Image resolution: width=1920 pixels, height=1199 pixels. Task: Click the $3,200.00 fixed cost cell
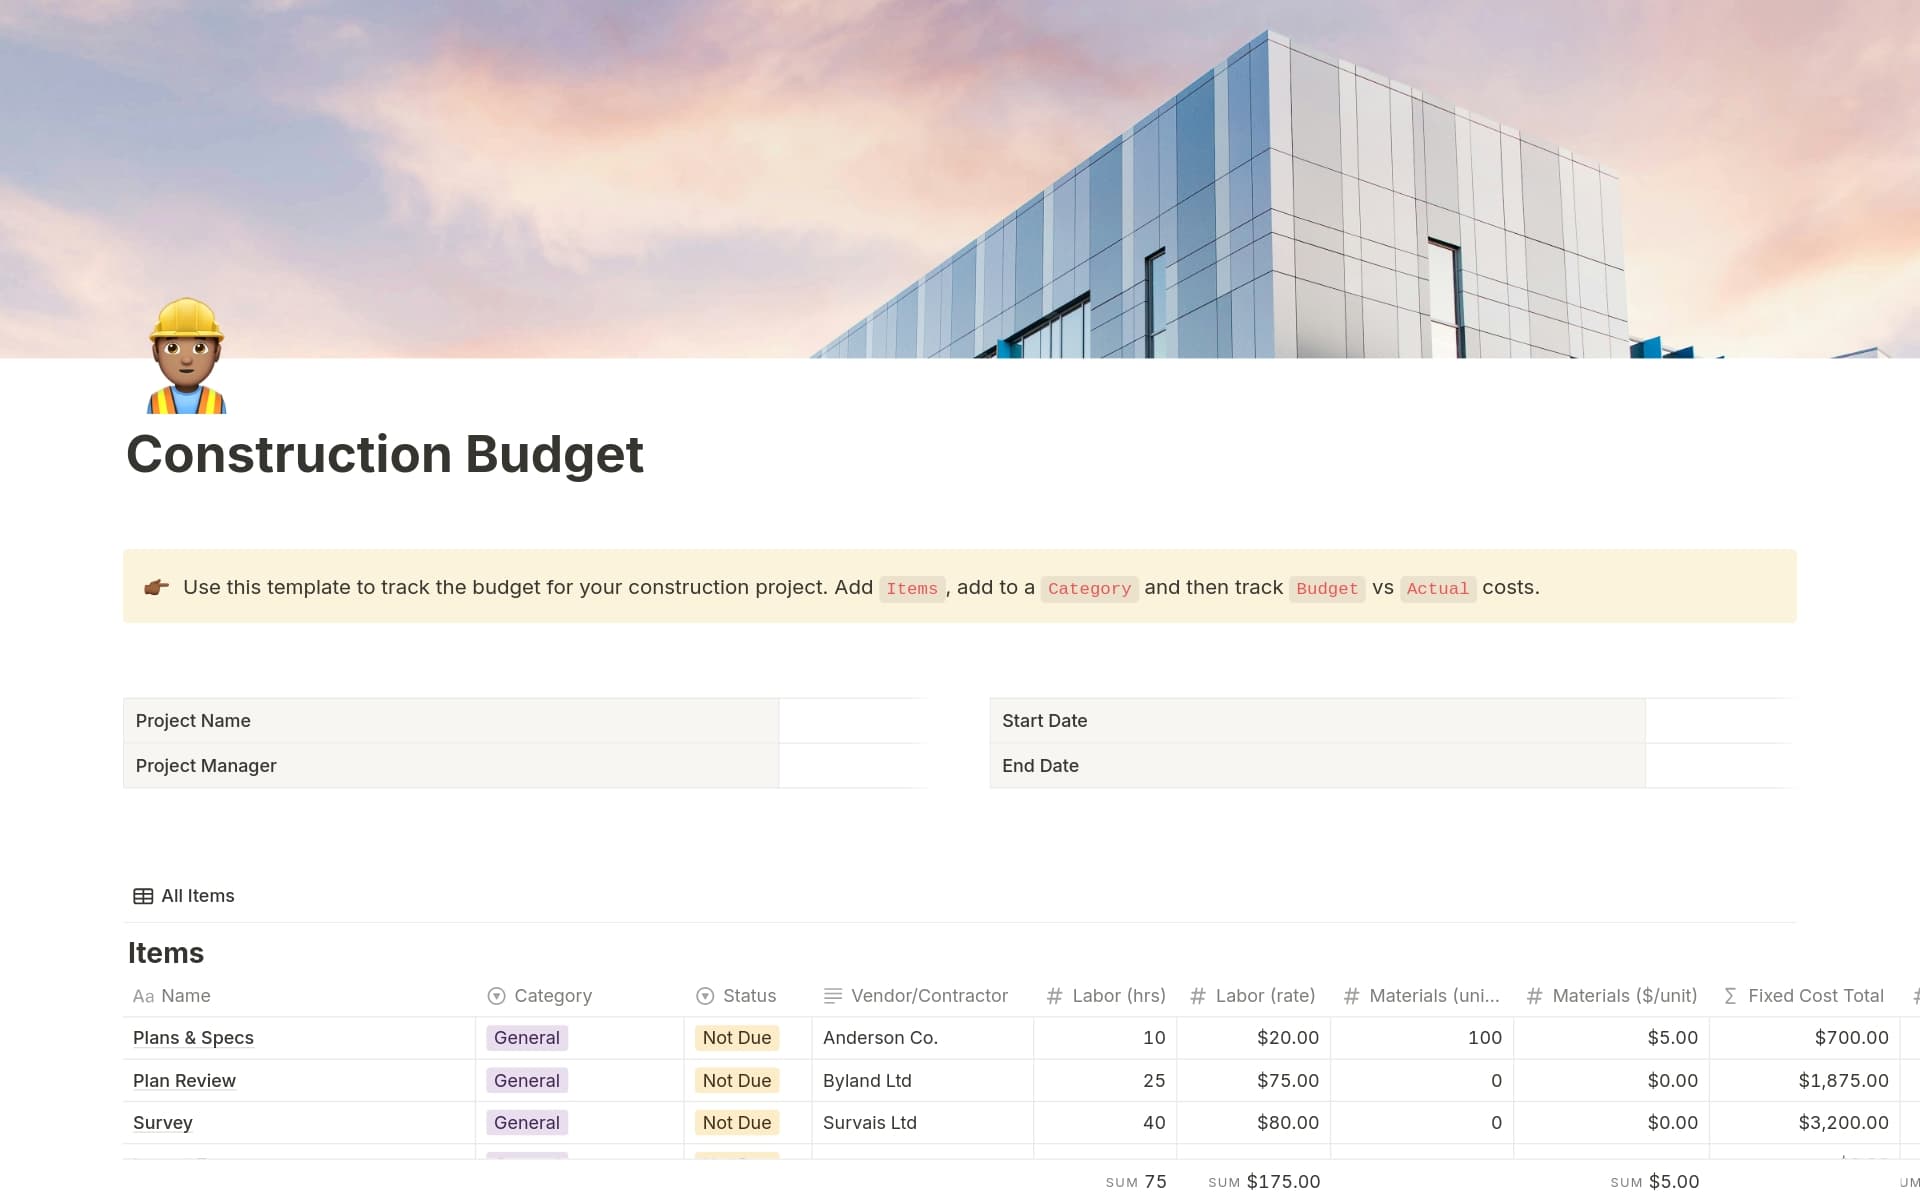click(x=1805, y=1123)
